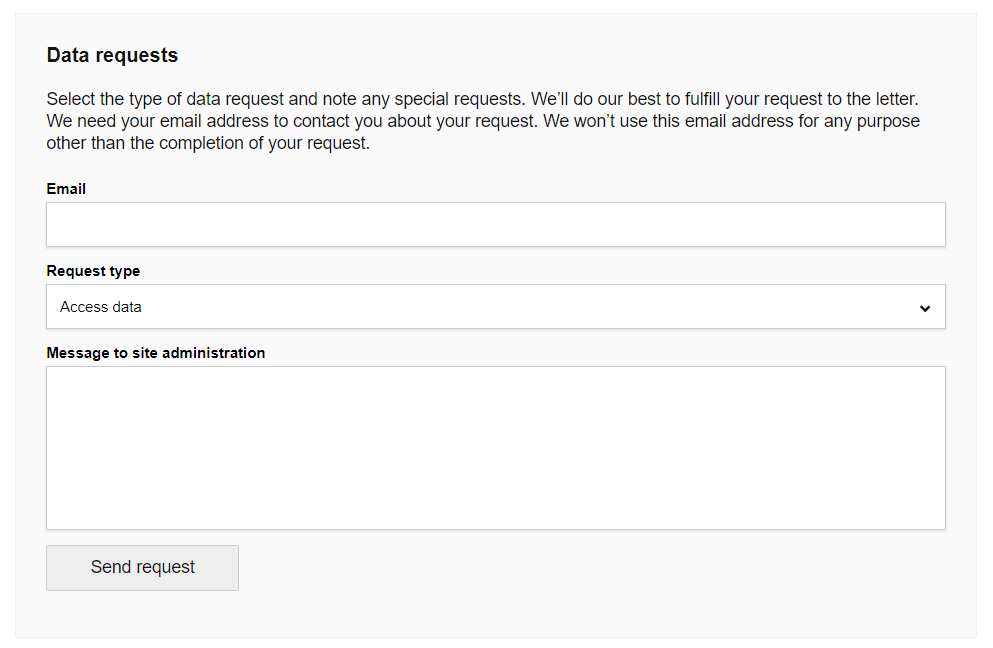Click the middle of Request type combo box
Screen dimensions: 993x648
(495, 307)
